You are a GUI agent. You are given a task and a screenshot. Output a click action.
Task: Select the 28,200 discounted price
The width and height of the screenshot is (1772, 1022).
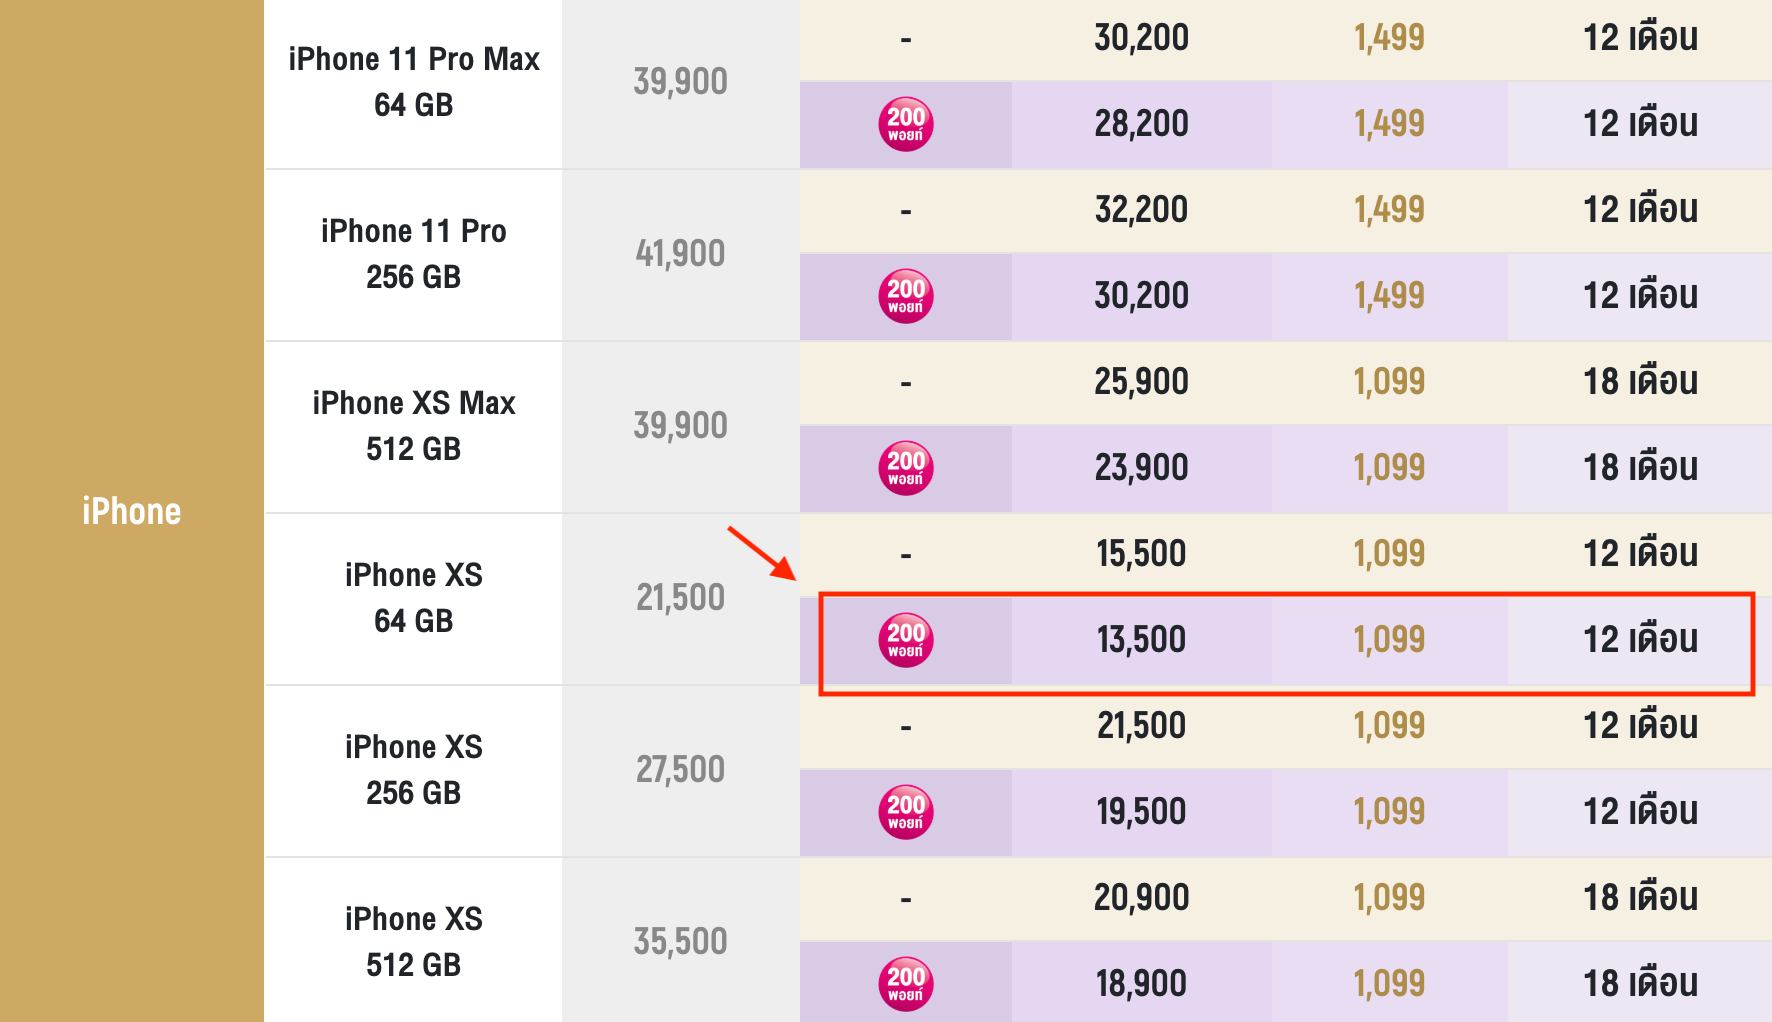(1141, 125)
